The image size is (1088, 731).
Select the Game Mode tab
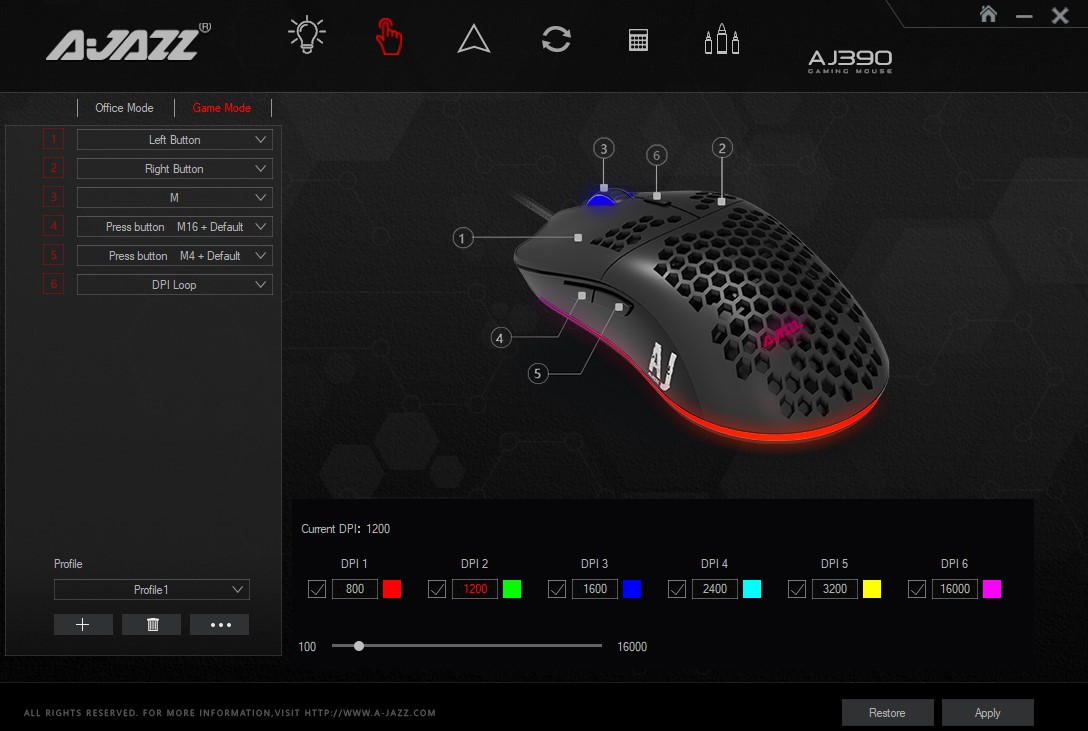[x=222, y=107]
